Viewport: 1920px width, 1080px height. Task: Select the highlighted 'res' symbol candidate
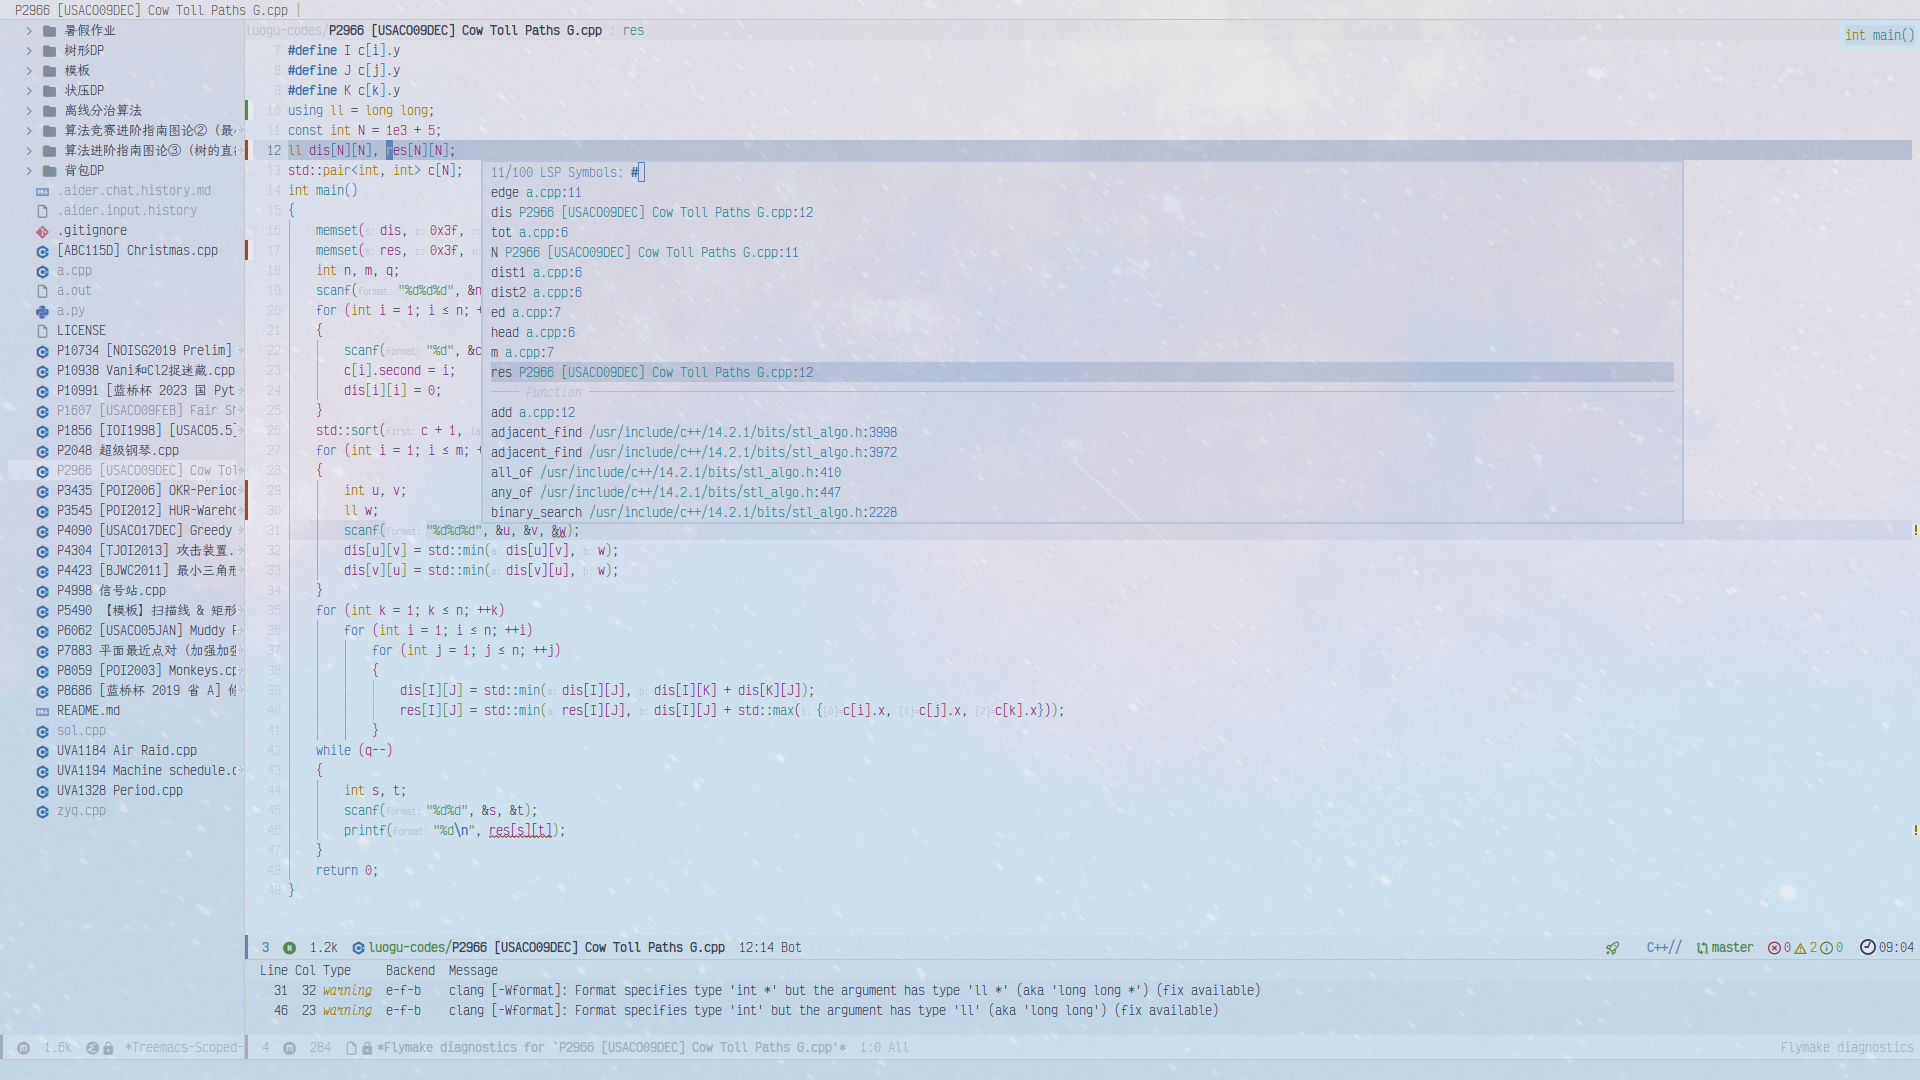(x=1082, y=373)
